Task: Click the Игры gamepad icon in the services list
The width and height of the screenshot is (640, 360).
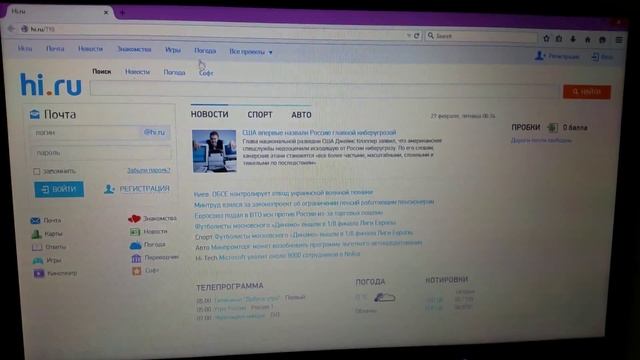Action: tap(38, 260)
